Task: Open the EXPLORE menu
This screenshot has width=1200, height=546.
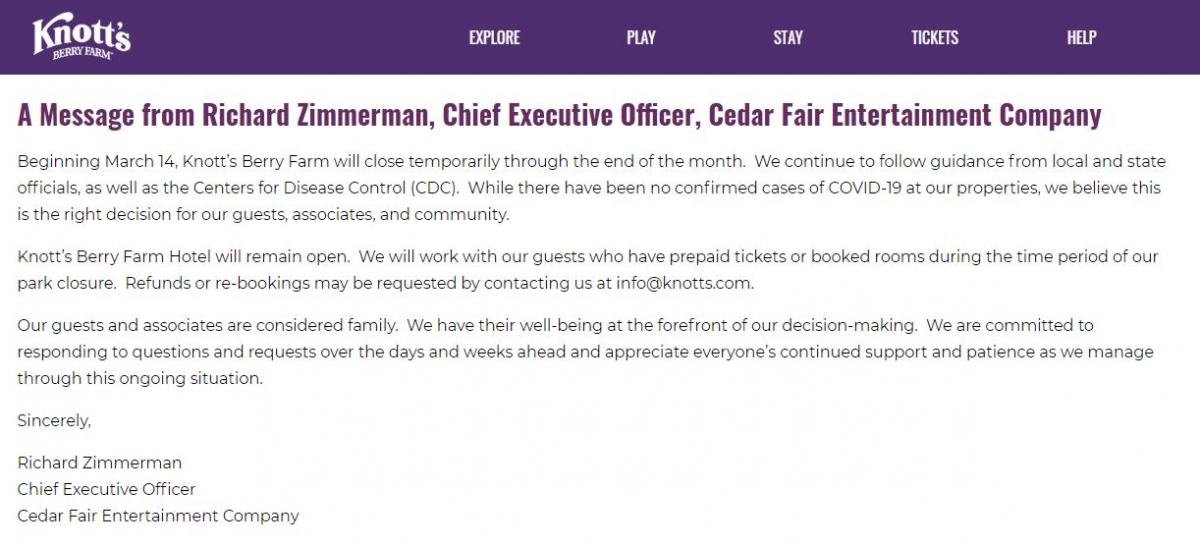Action: click(x=494, y=37)
